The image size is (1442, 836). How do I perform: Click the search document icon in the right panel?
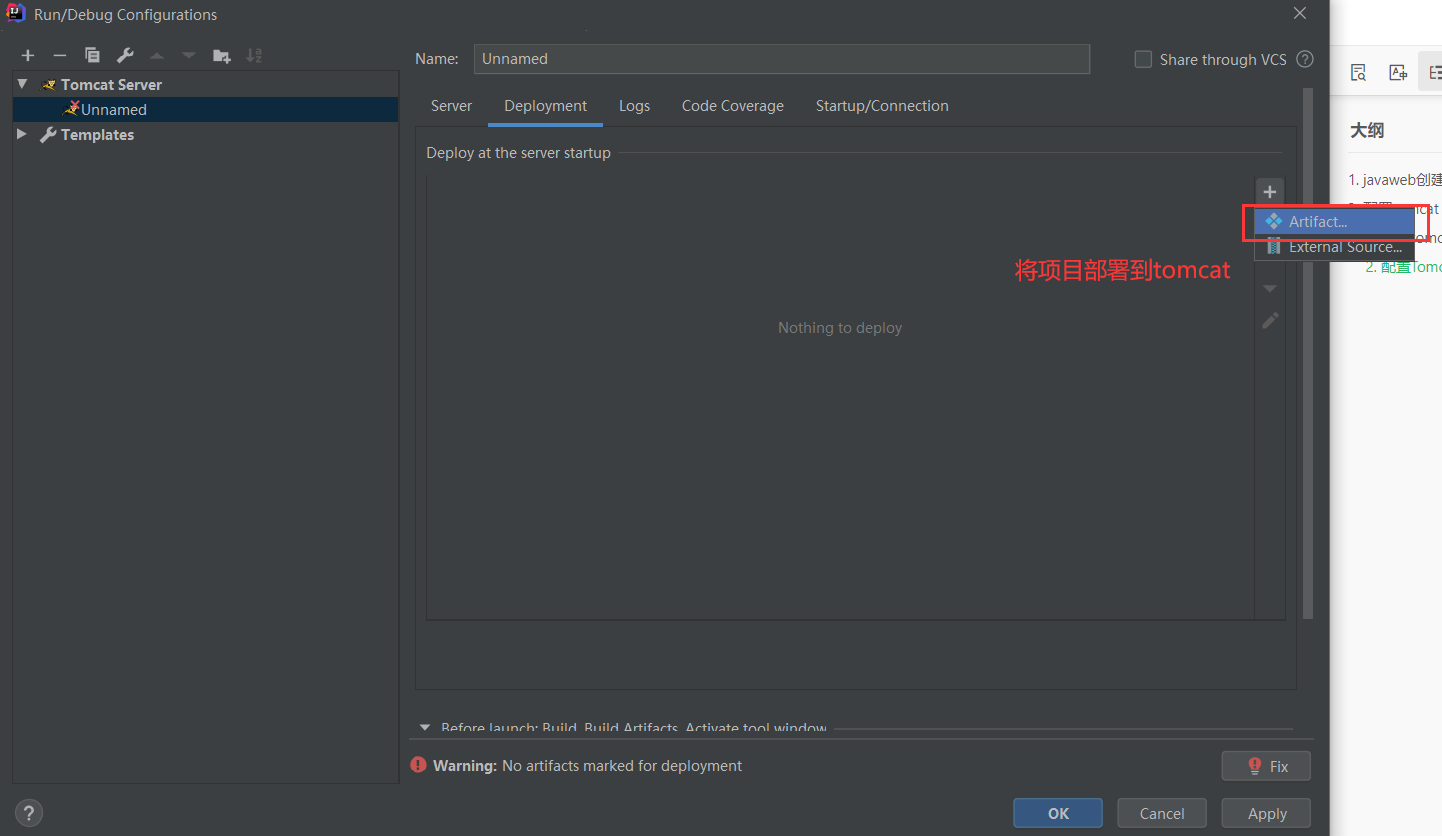coord(1358,72)
